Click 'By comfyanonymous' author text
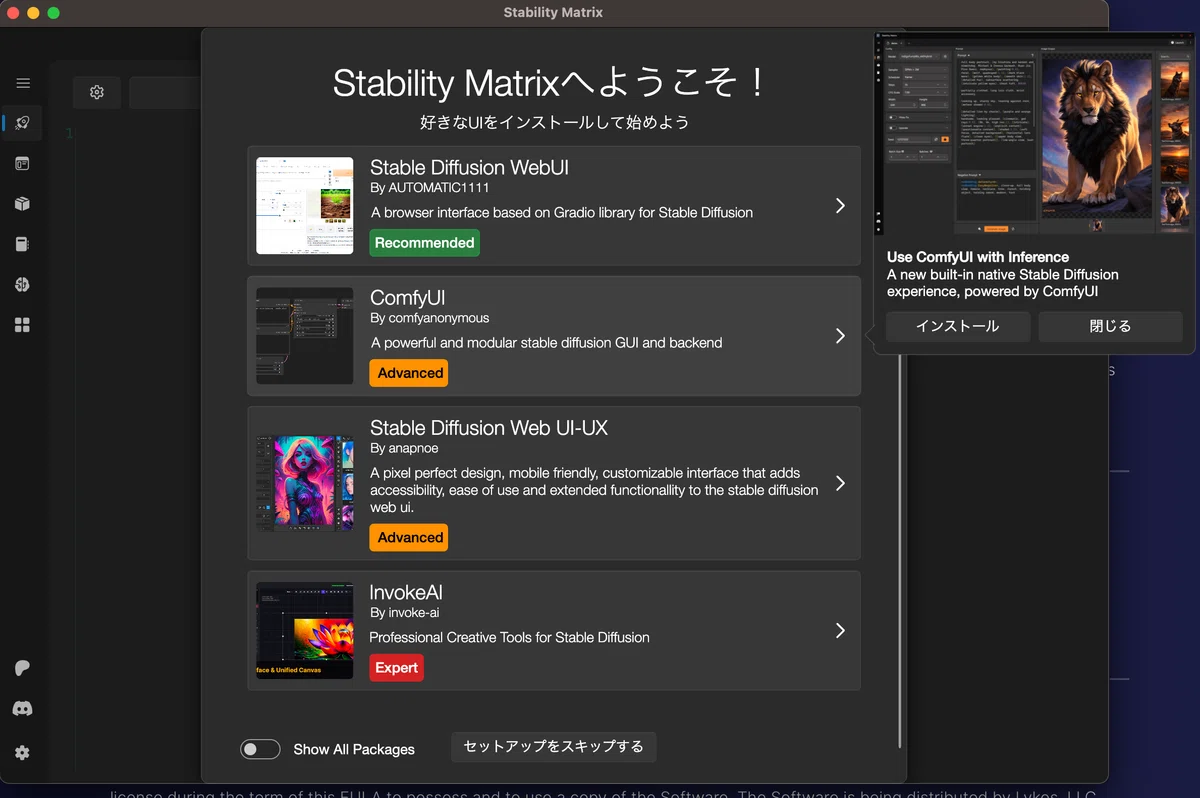Viewport: 1200px width, 798px height. coord(429,318)
